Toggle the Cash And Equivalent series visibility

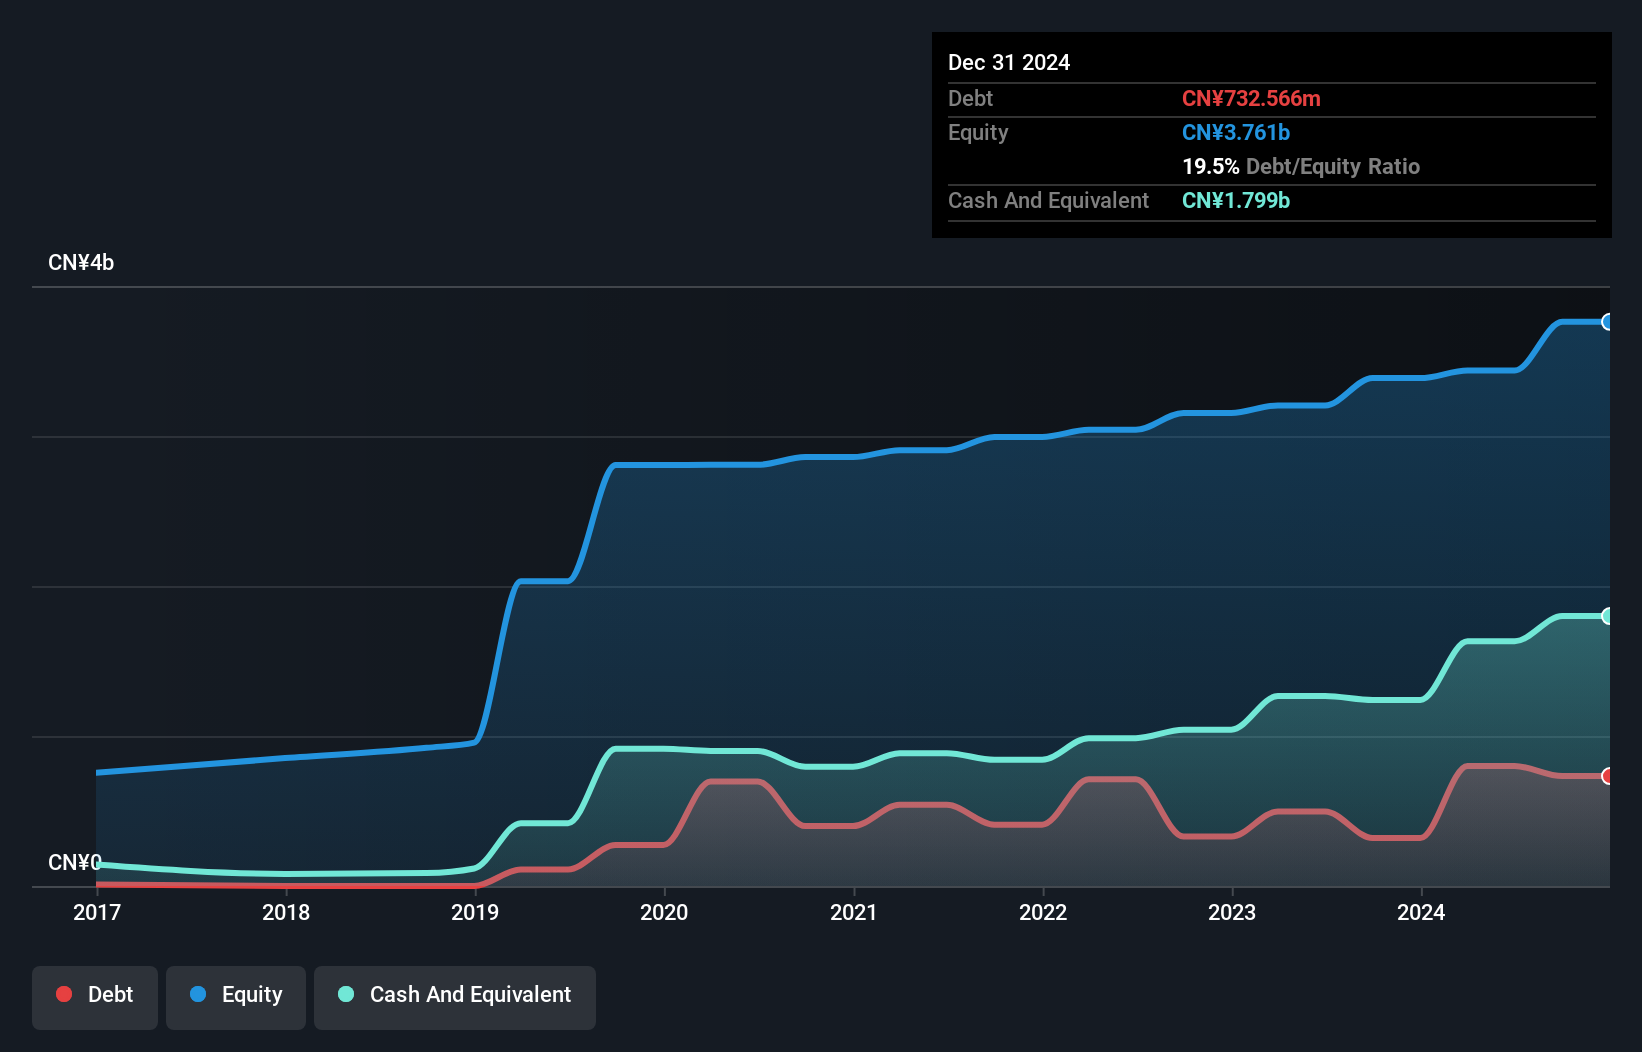tap(454, 996)
